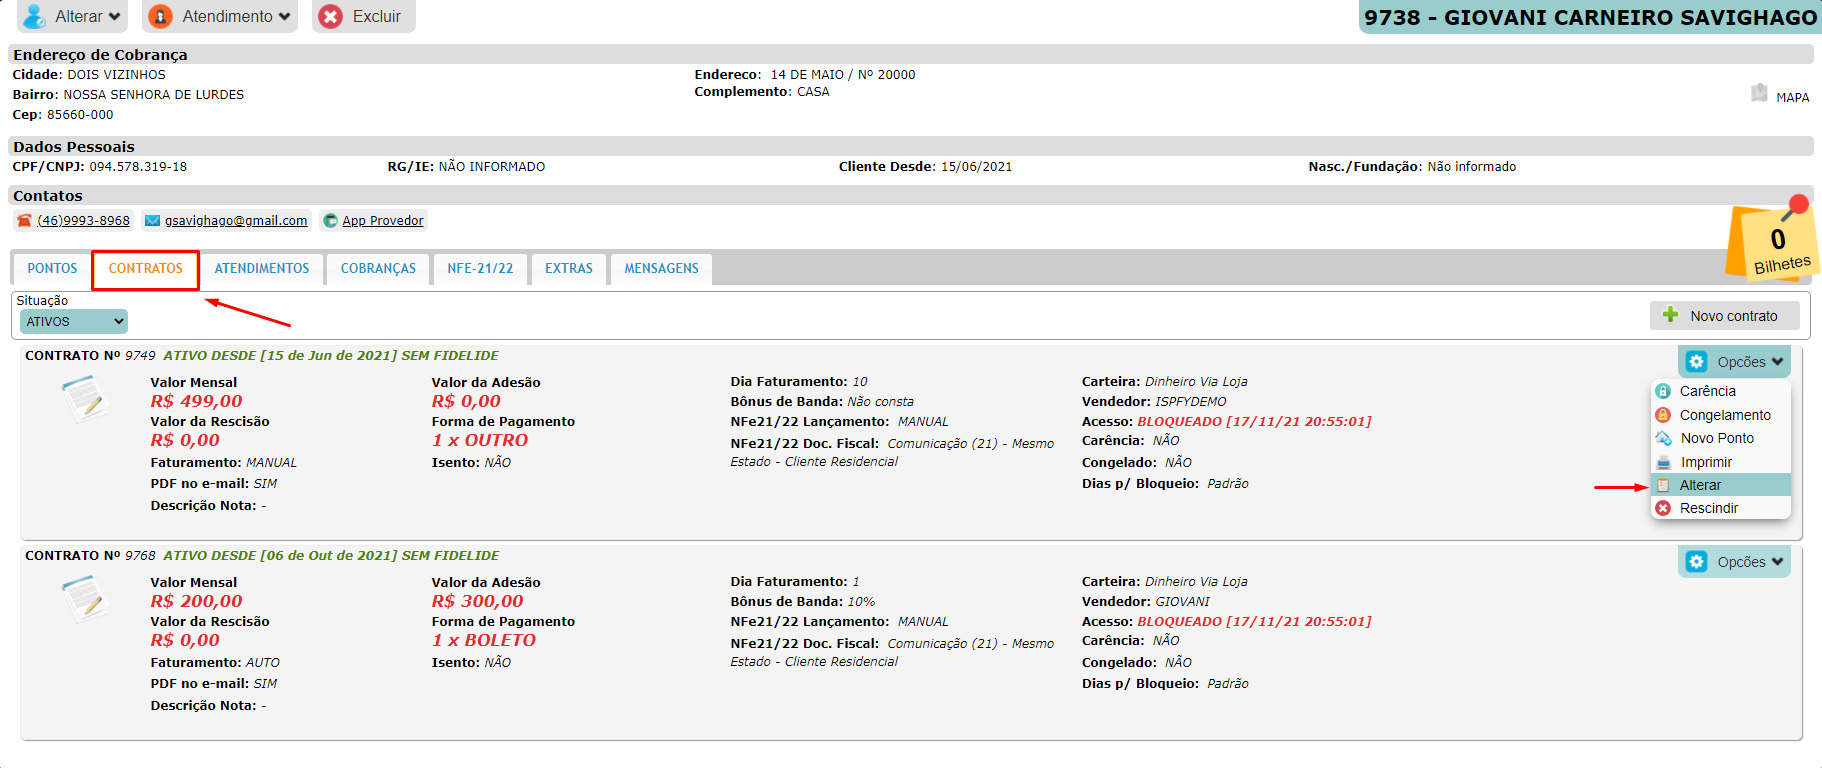The height and width of the screenshot is (768, 1822).
Task: Click gear icon on contract 9749 Opções
Action: (1697, 362)
